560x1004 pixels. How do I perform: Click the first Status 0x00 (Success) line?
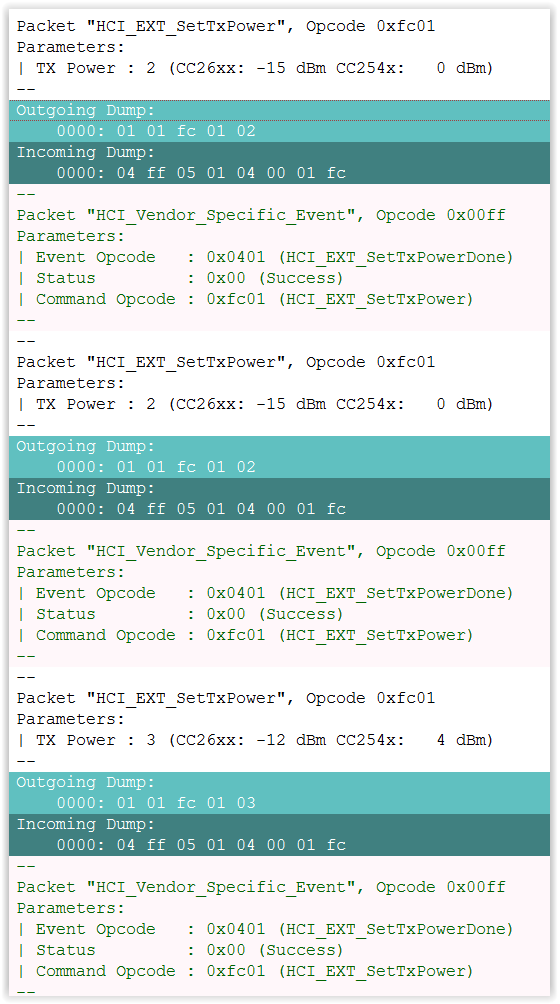point(180,279)
